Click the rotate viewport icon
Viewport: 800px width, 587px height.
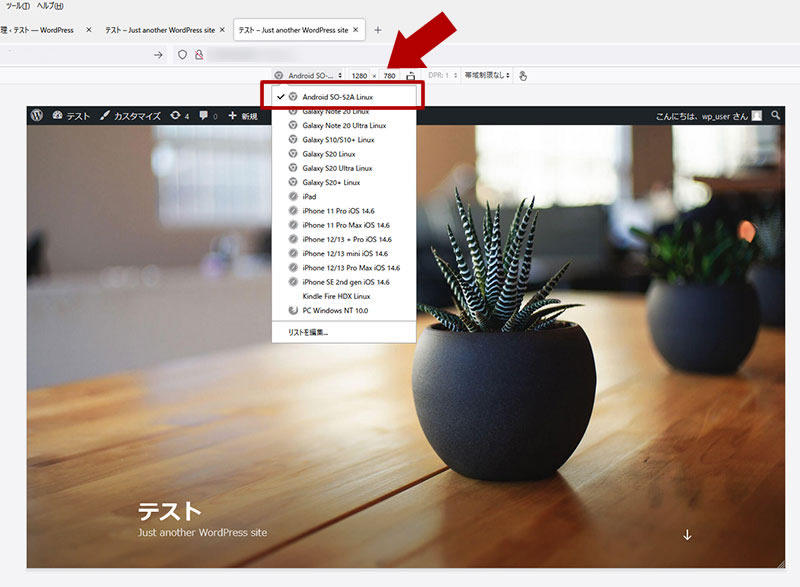[411, 75]
